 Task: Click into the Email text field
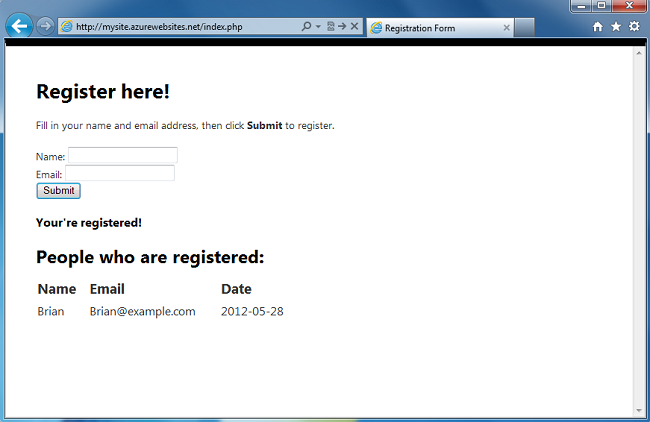(x=120, y=173)
